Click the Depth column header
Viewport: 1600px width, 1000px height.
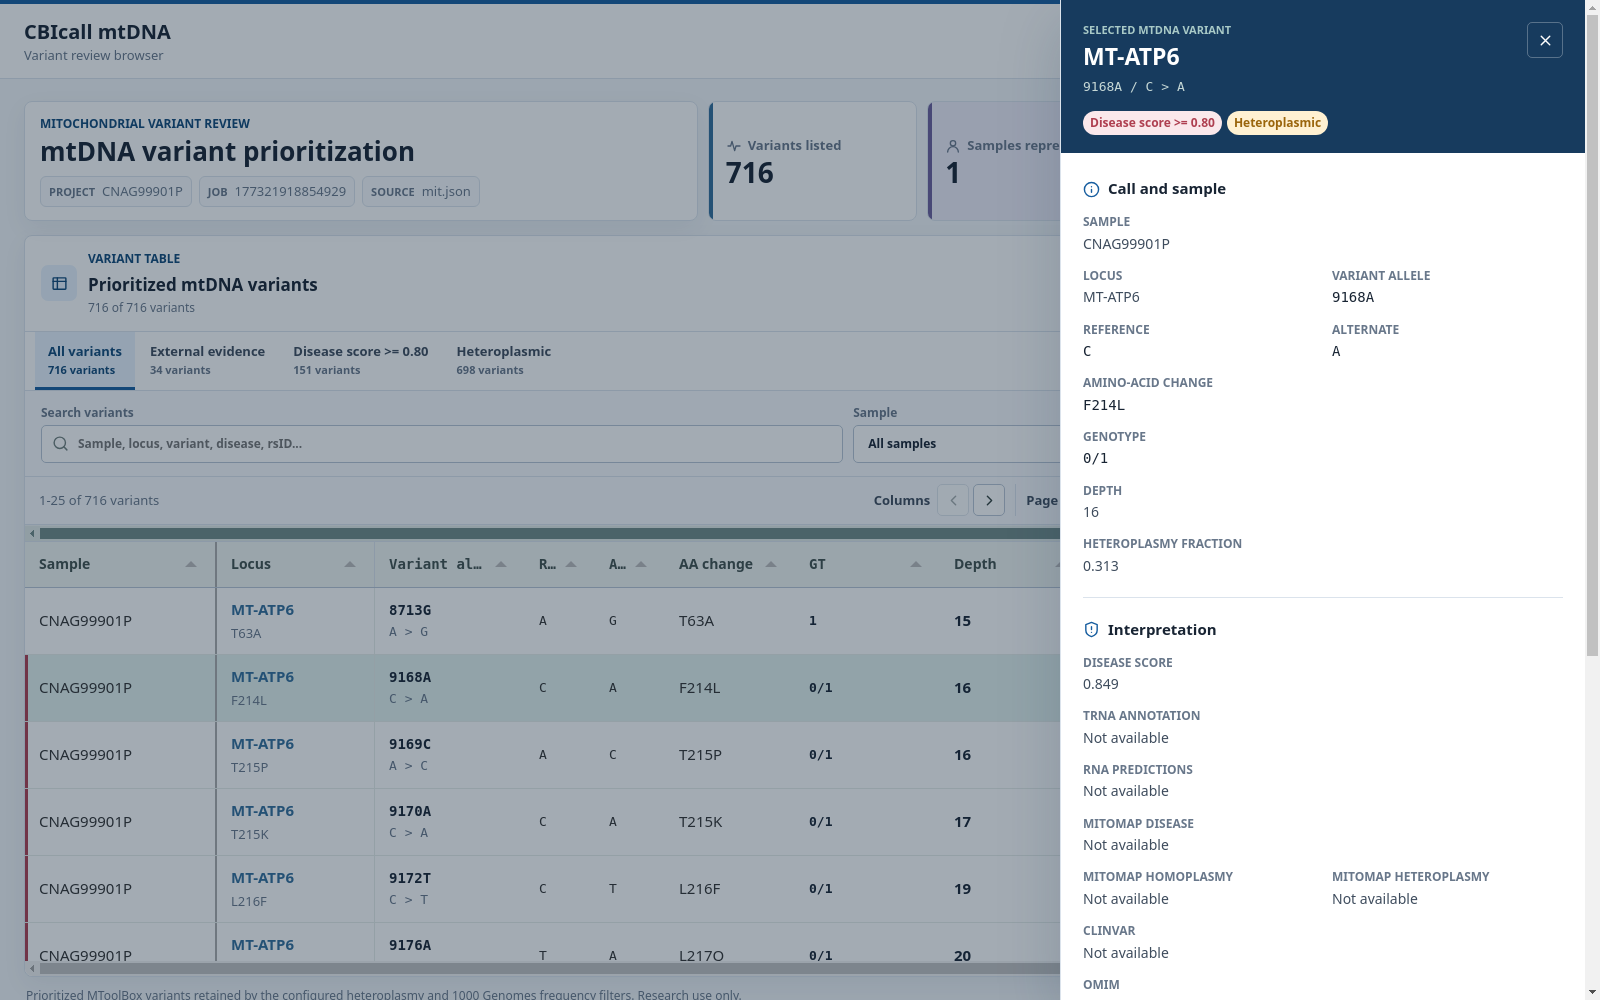point(975,564)
